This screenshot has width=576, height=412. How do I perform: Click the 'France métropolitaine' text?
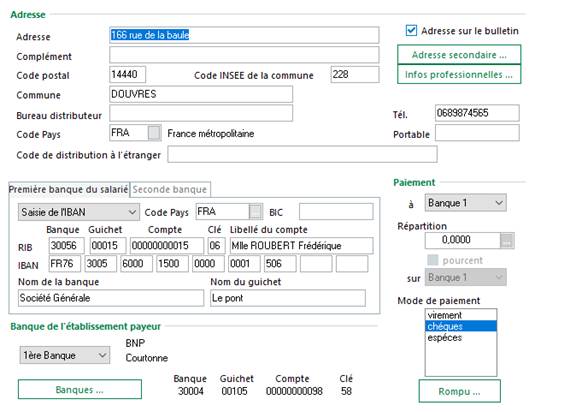pos(211,133)
